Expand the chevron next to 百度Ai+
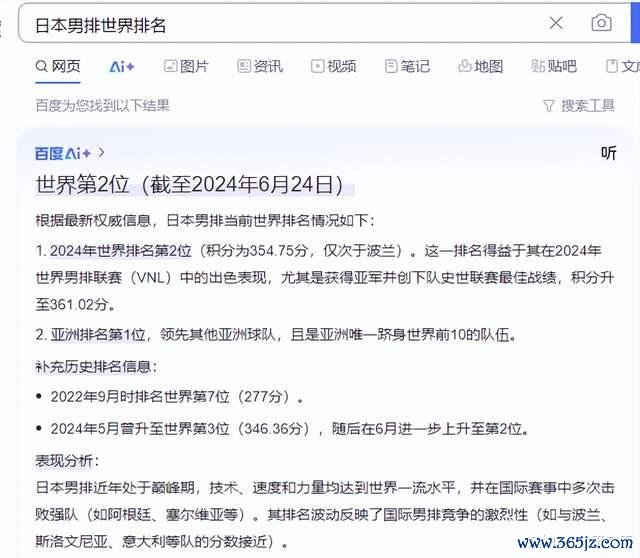This screenshot has width=640, height=558. click(x=101, y=153)
